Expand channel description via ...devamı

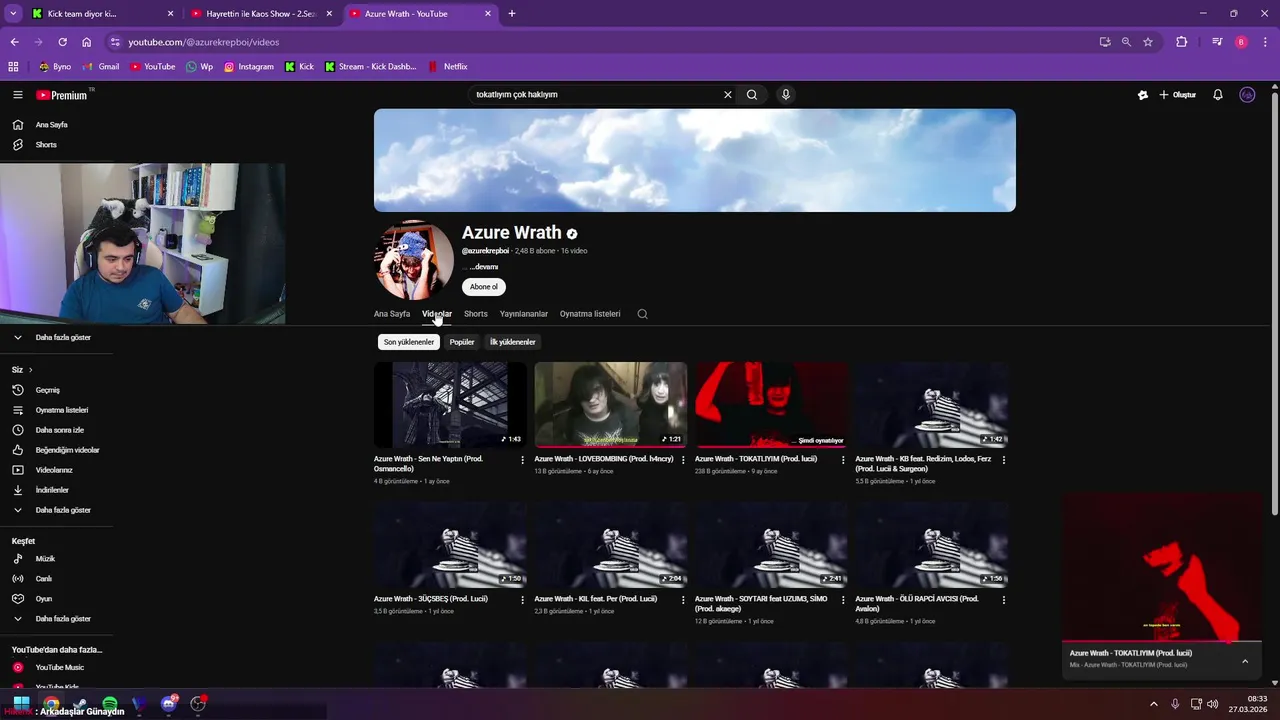(x=484, y=267)
